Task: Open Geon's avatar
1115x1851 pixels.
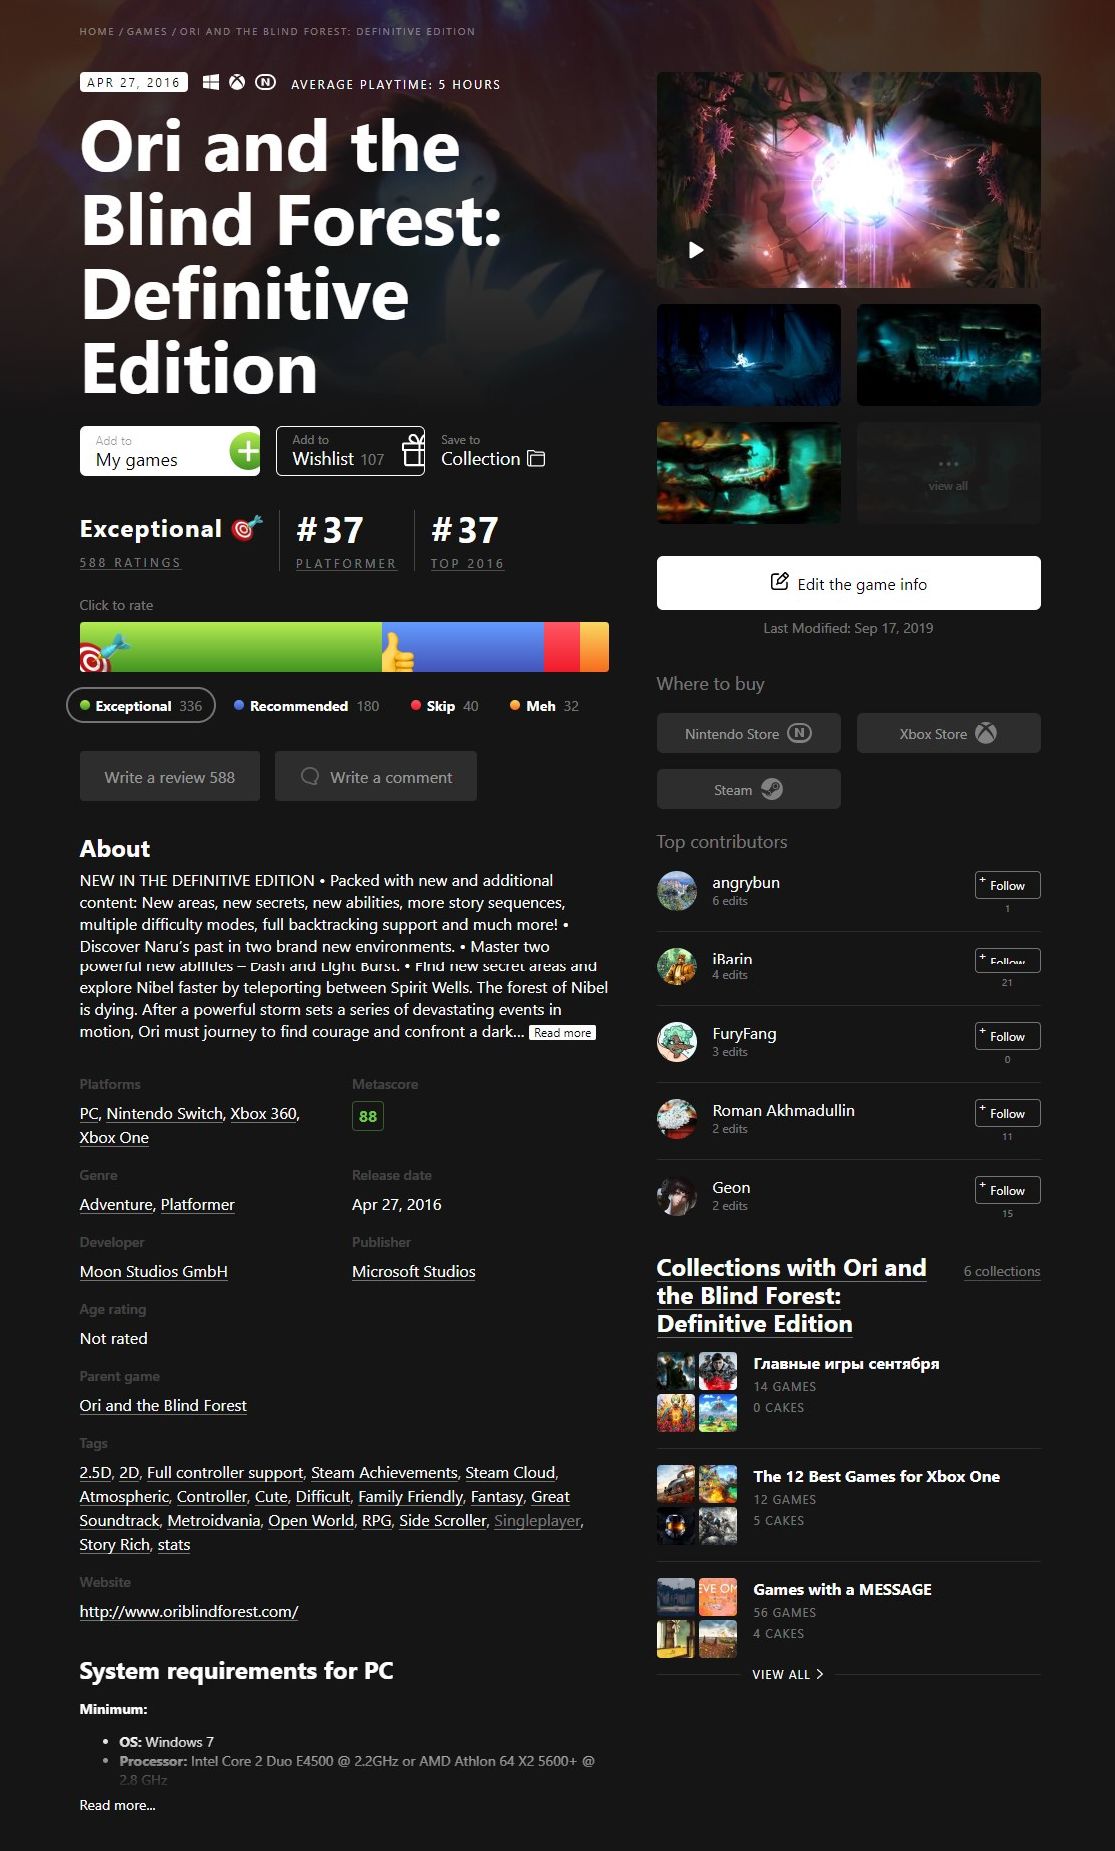Action: (677, 1195)
